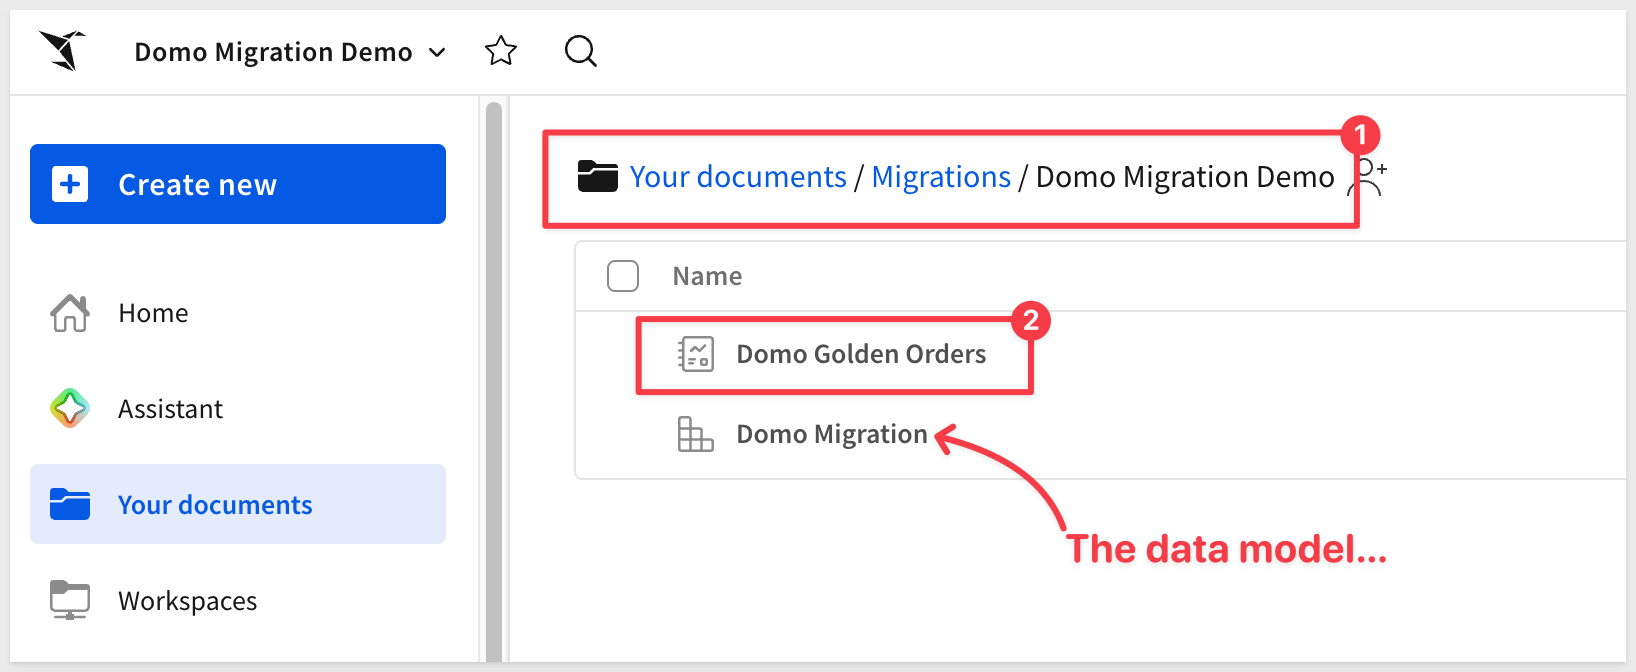Follow the Migrations breadcrumb link
The width and height of the screenshot is (1636, 672).
click(941, 177)
